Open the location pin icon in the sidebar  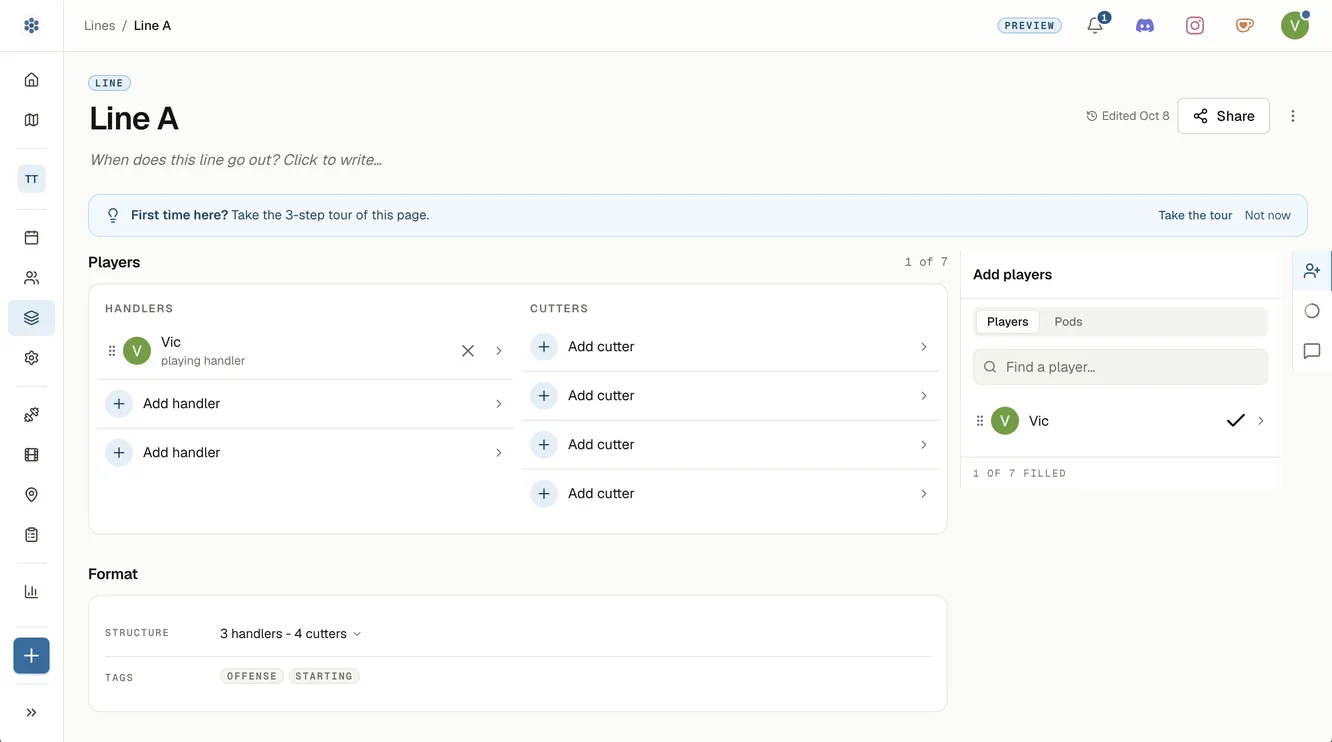click(31, 495)
